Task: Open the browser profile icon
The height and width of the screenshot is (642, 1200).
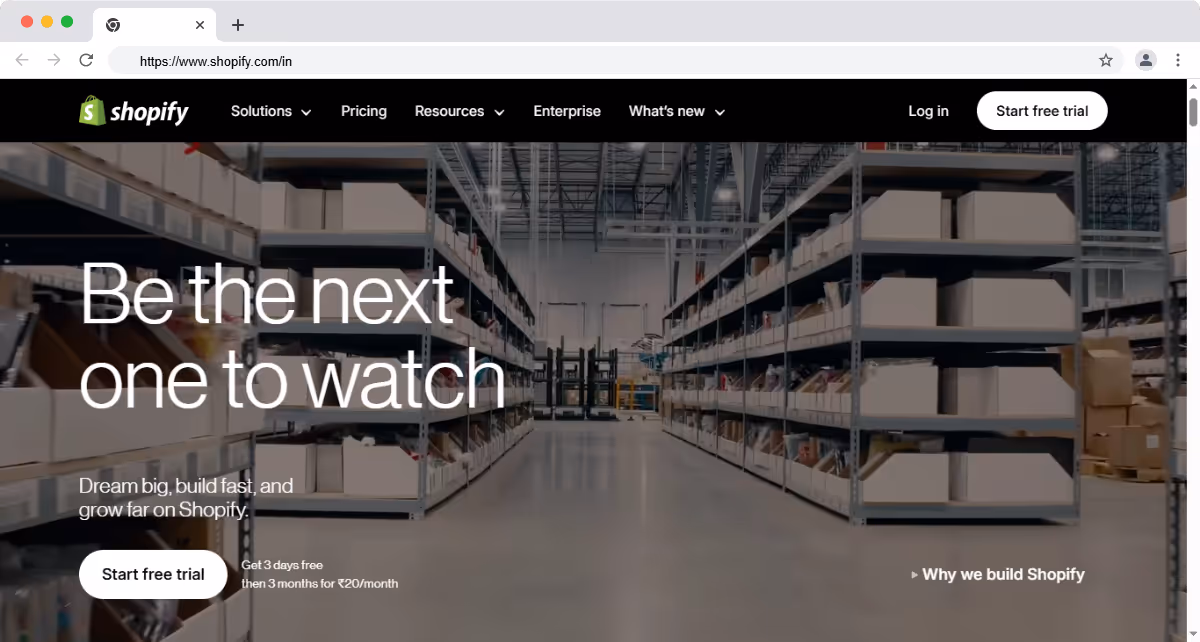Action: coord(1145,60)
